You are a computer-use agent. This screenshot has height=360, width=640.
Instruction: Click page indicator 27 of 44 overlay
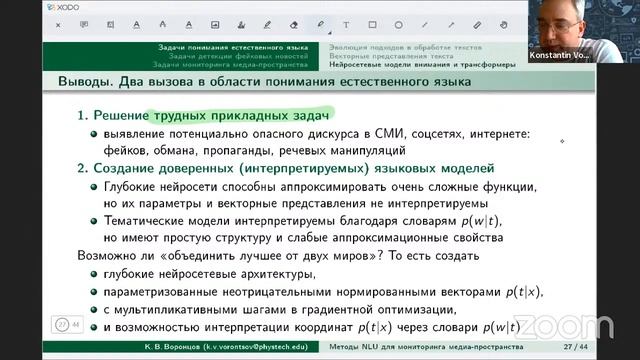(68, 325)
